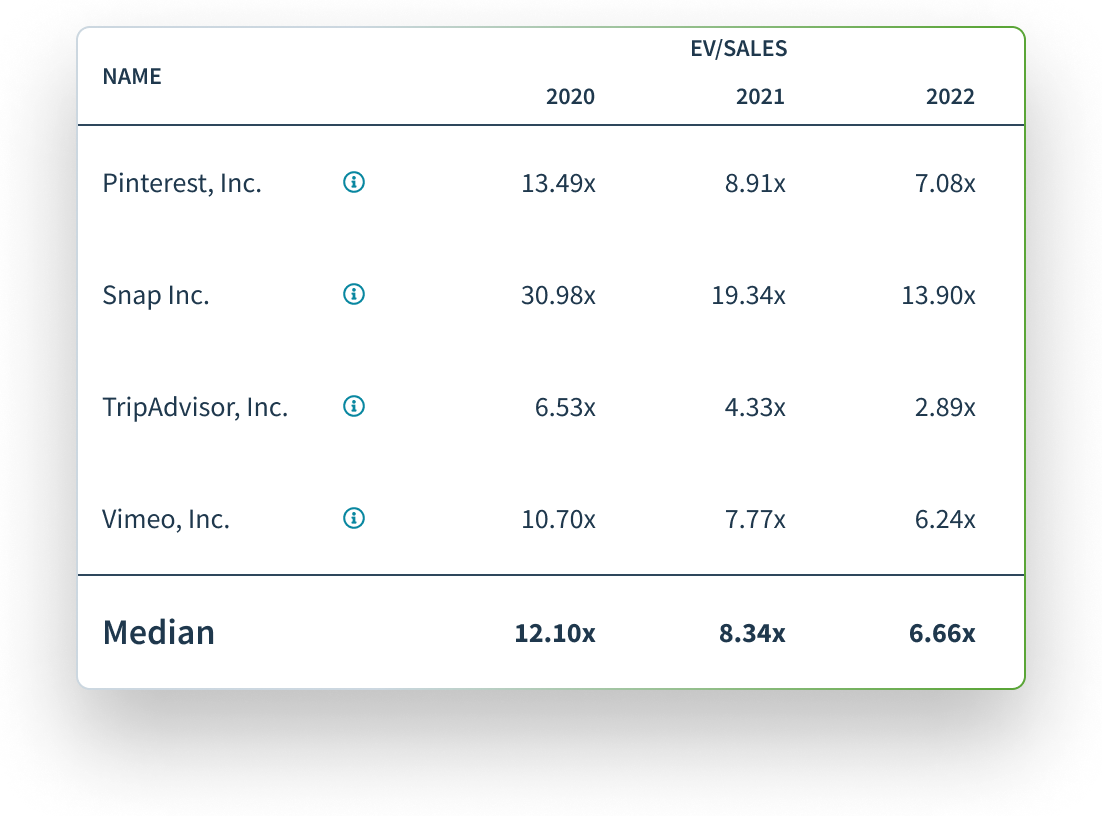Open the Snap Inc. company name

156,296
